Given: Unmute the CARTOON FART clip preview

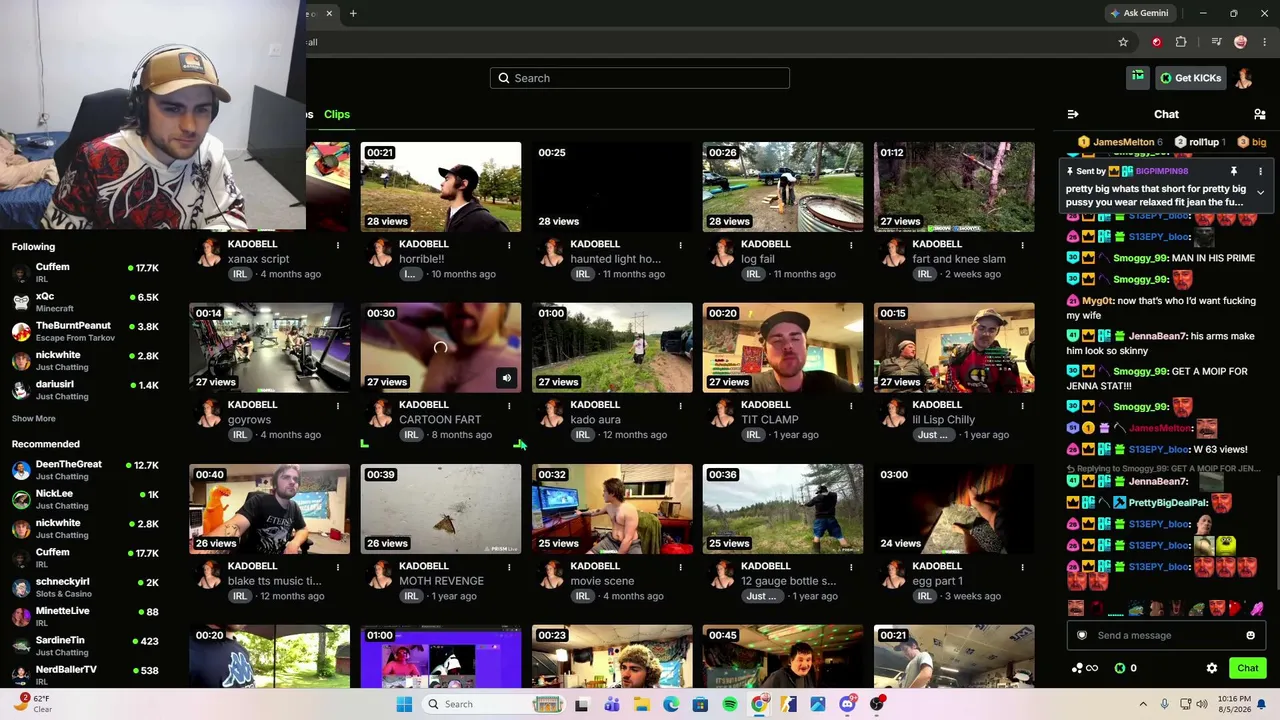Looking at the screenshot, I should (x=506, y=378).
